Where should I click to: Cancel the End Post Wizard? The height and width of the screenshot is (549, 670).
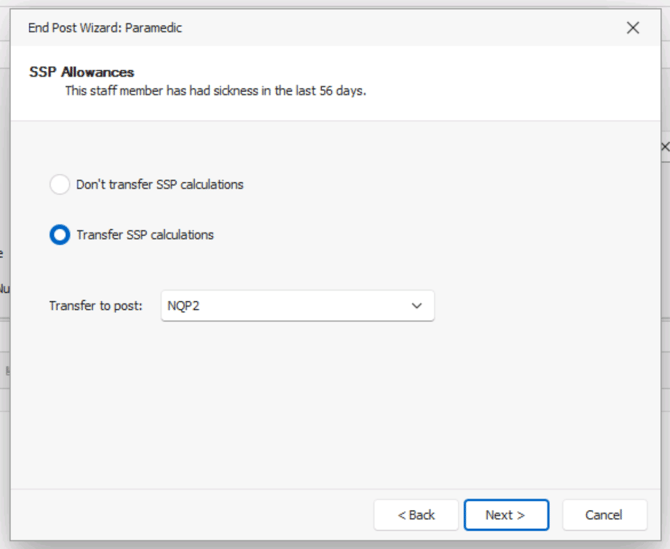pyautogui.click(x=603, y=515)
